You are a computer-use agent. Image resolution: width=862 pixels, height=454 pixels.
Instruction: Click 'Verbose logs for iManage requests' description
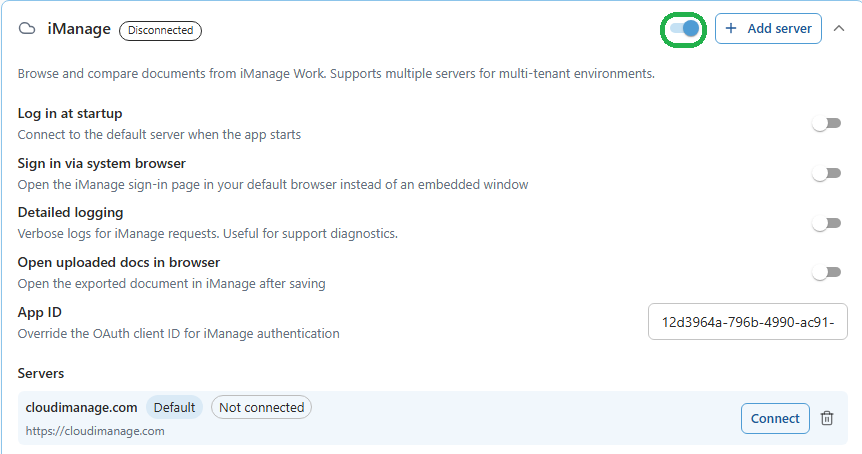point(208,234)
